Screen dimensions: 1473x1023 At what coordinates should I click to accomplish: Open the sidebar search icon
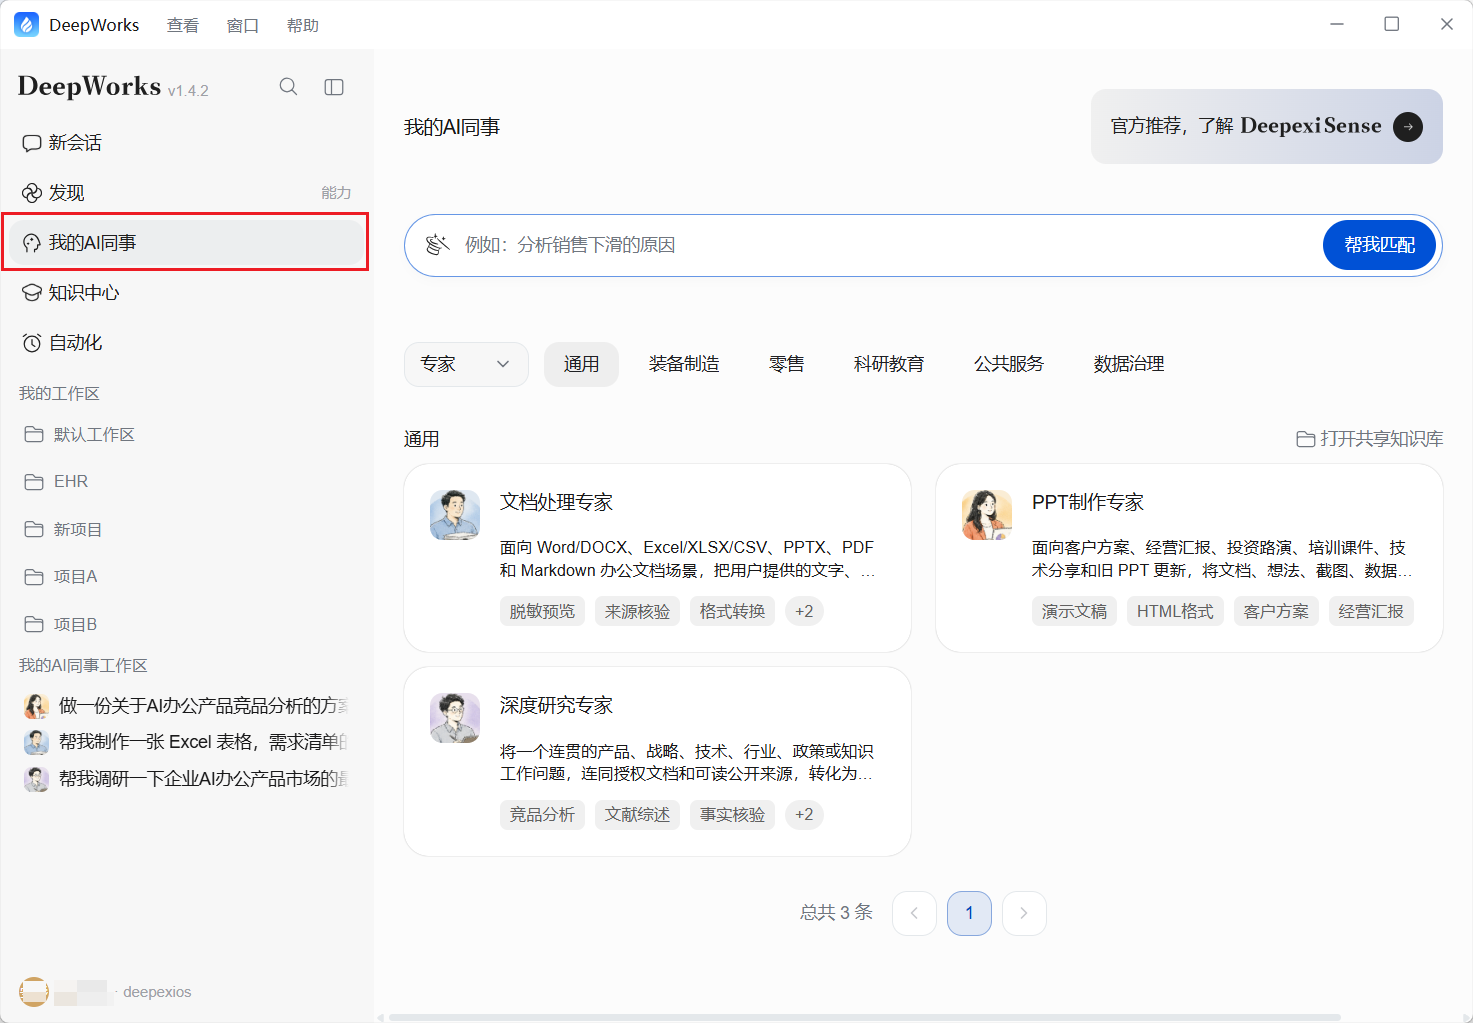click(x=288, y=87)
